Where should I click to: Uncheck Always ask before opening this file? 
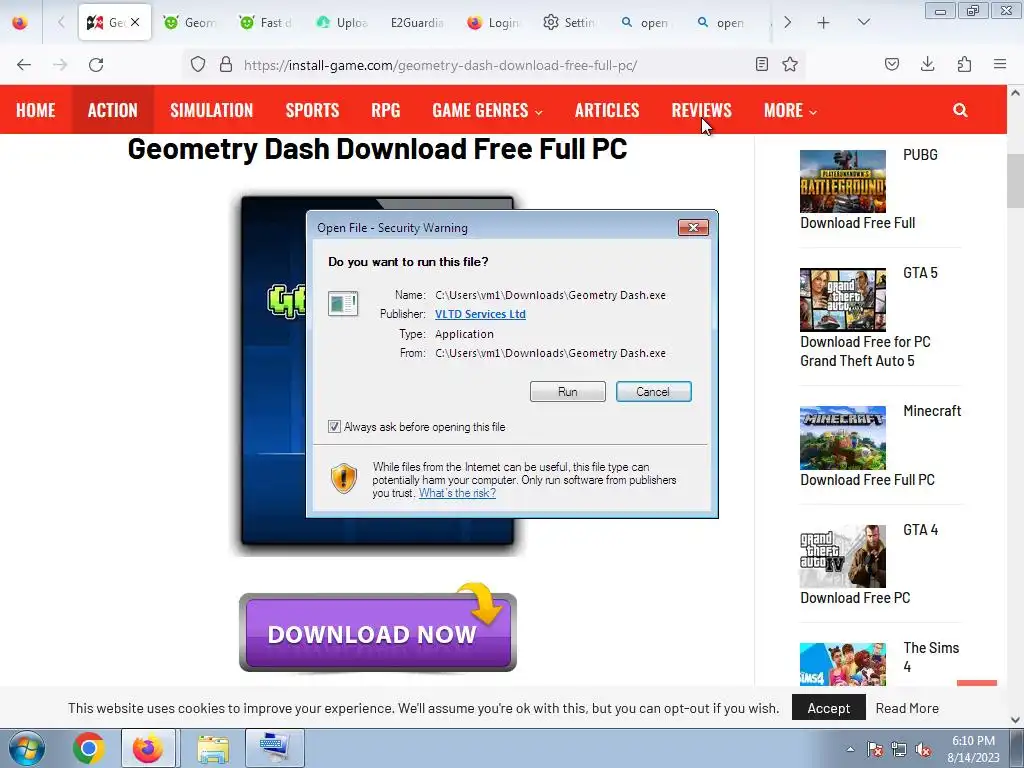334,426
